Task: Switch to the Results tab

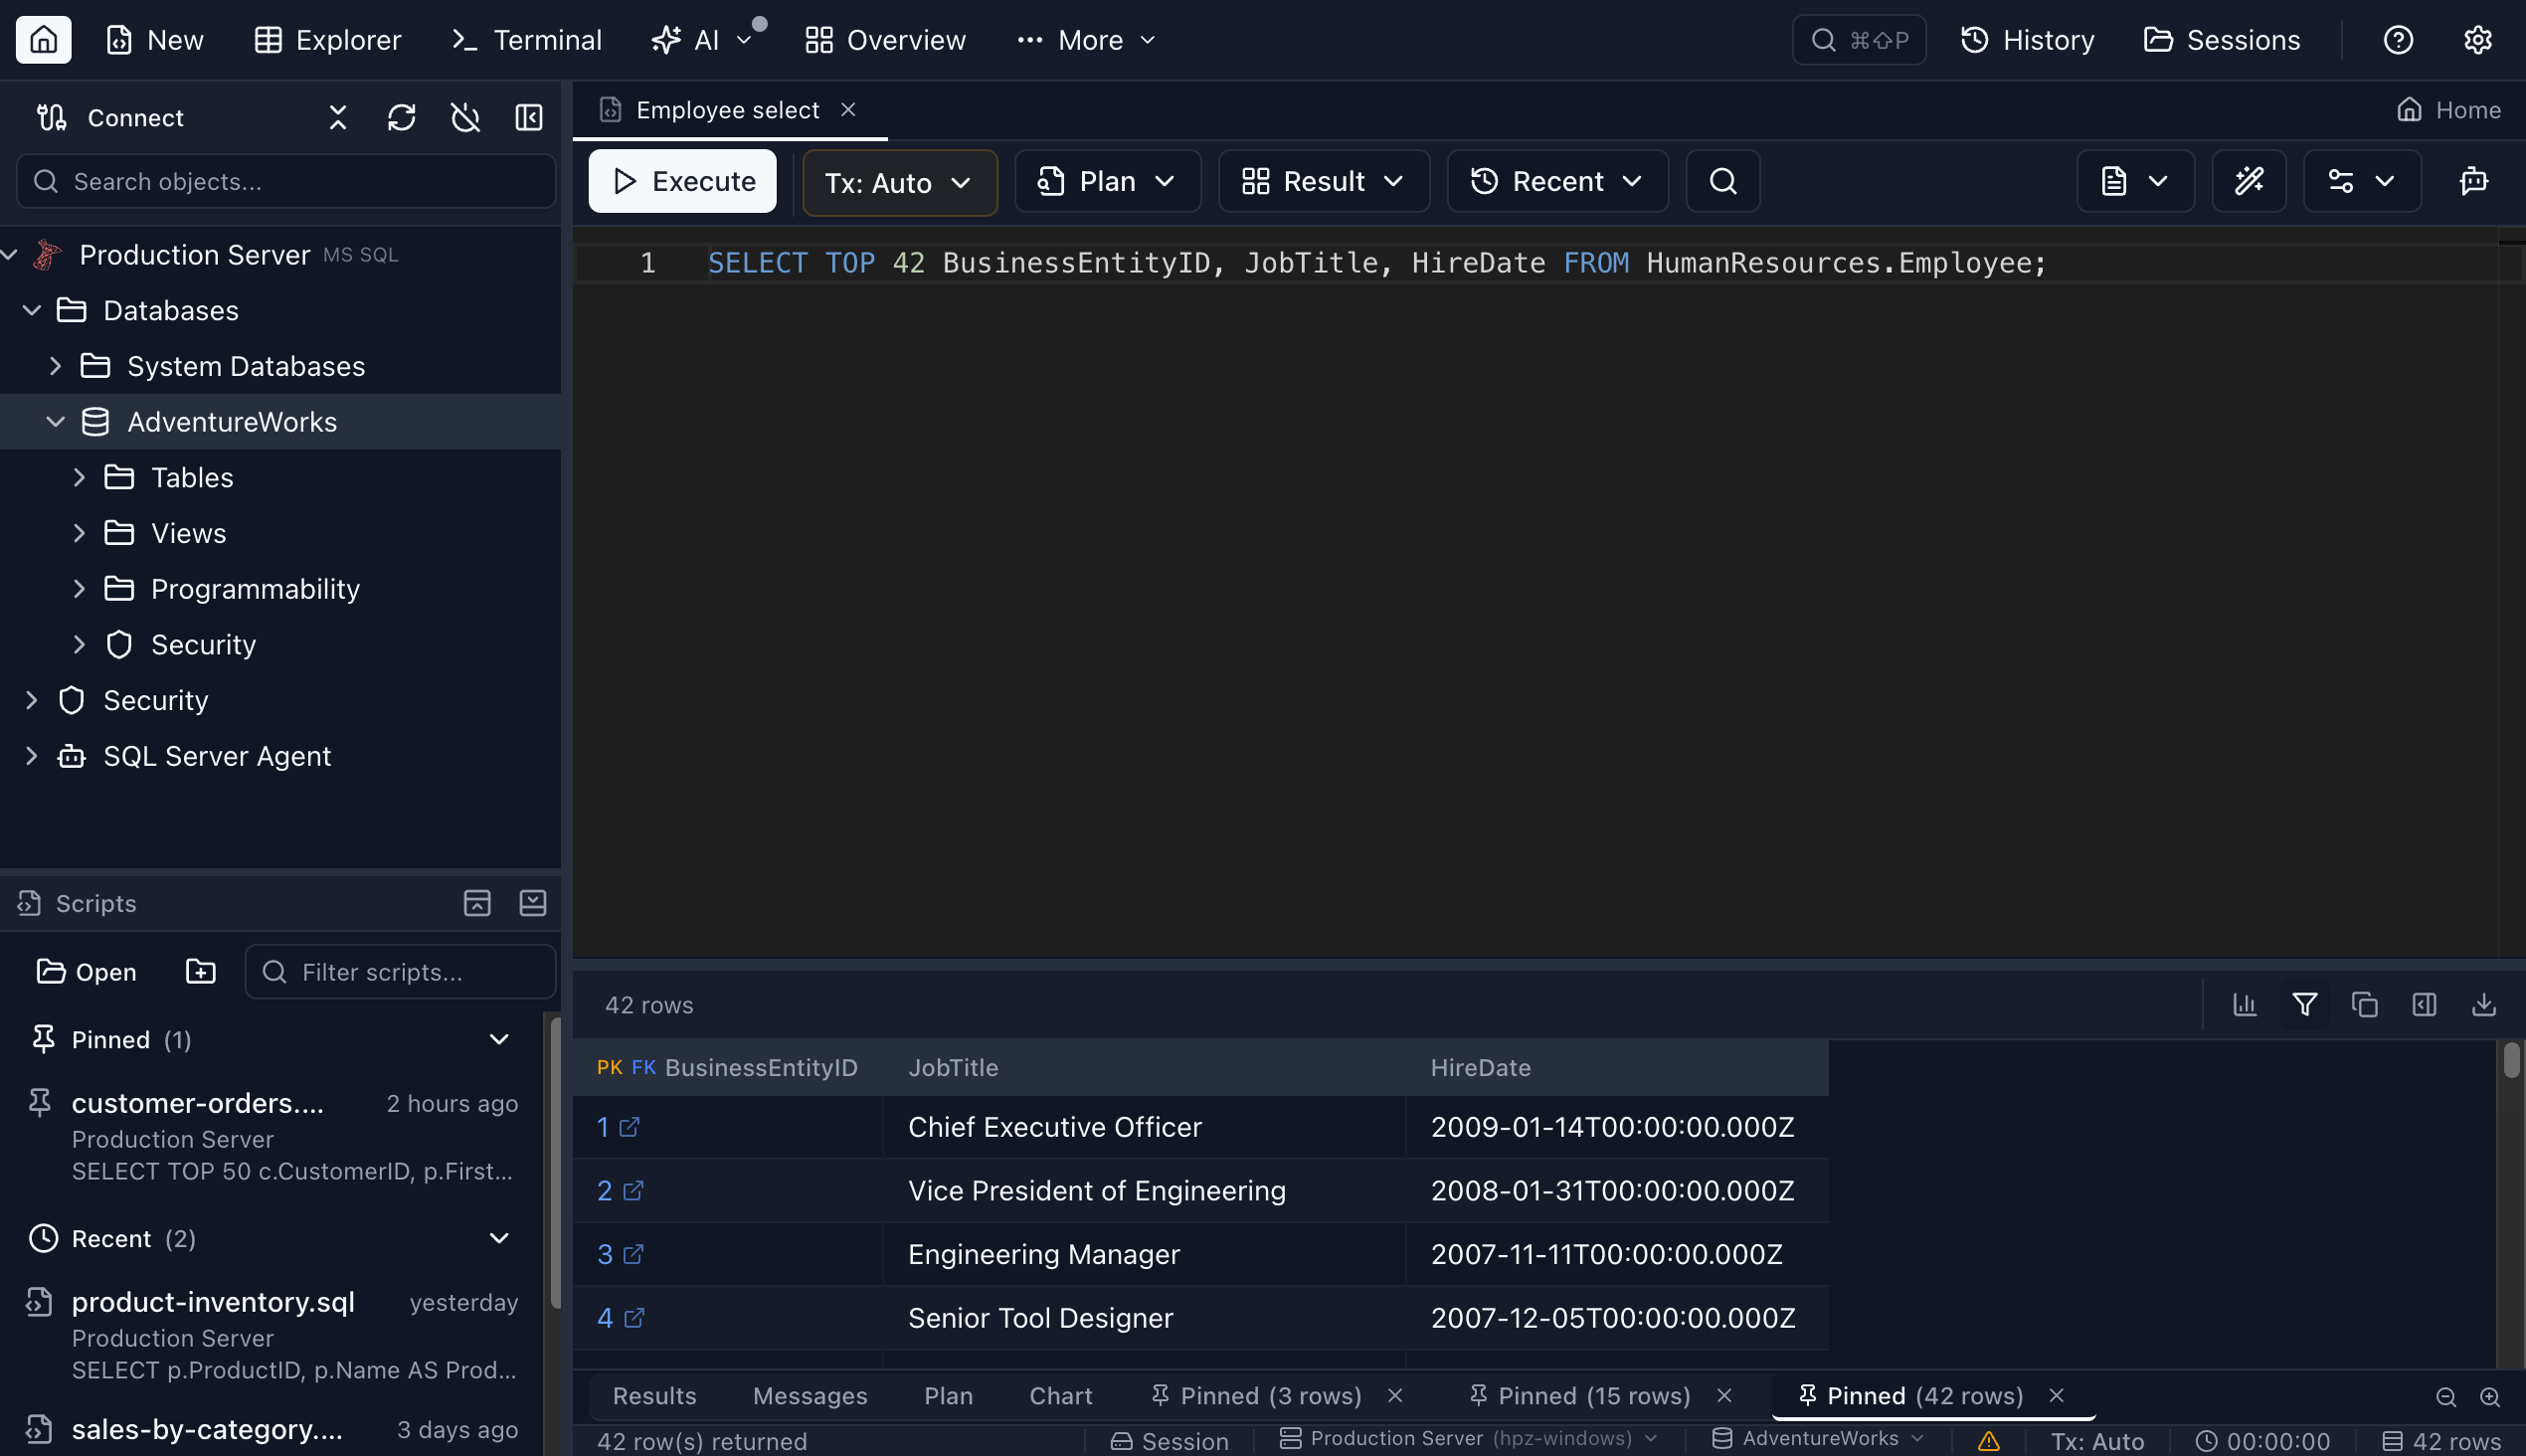Action: 654,1396
